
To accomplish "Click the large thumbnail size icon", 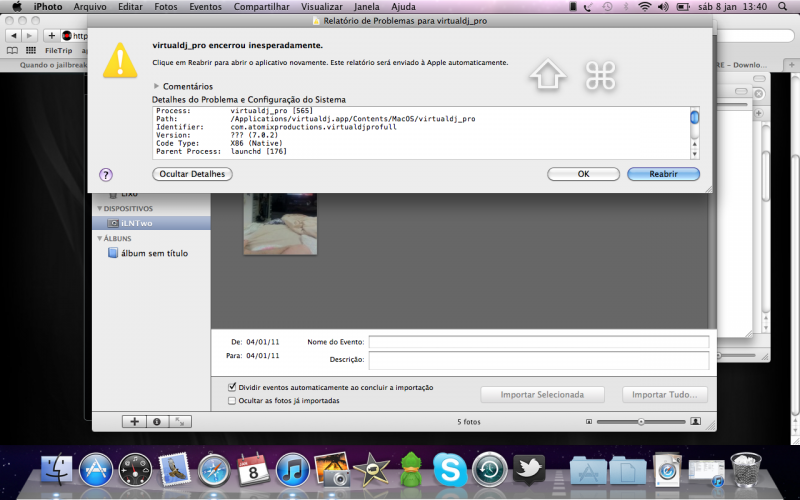I will (x=695, y=421).
